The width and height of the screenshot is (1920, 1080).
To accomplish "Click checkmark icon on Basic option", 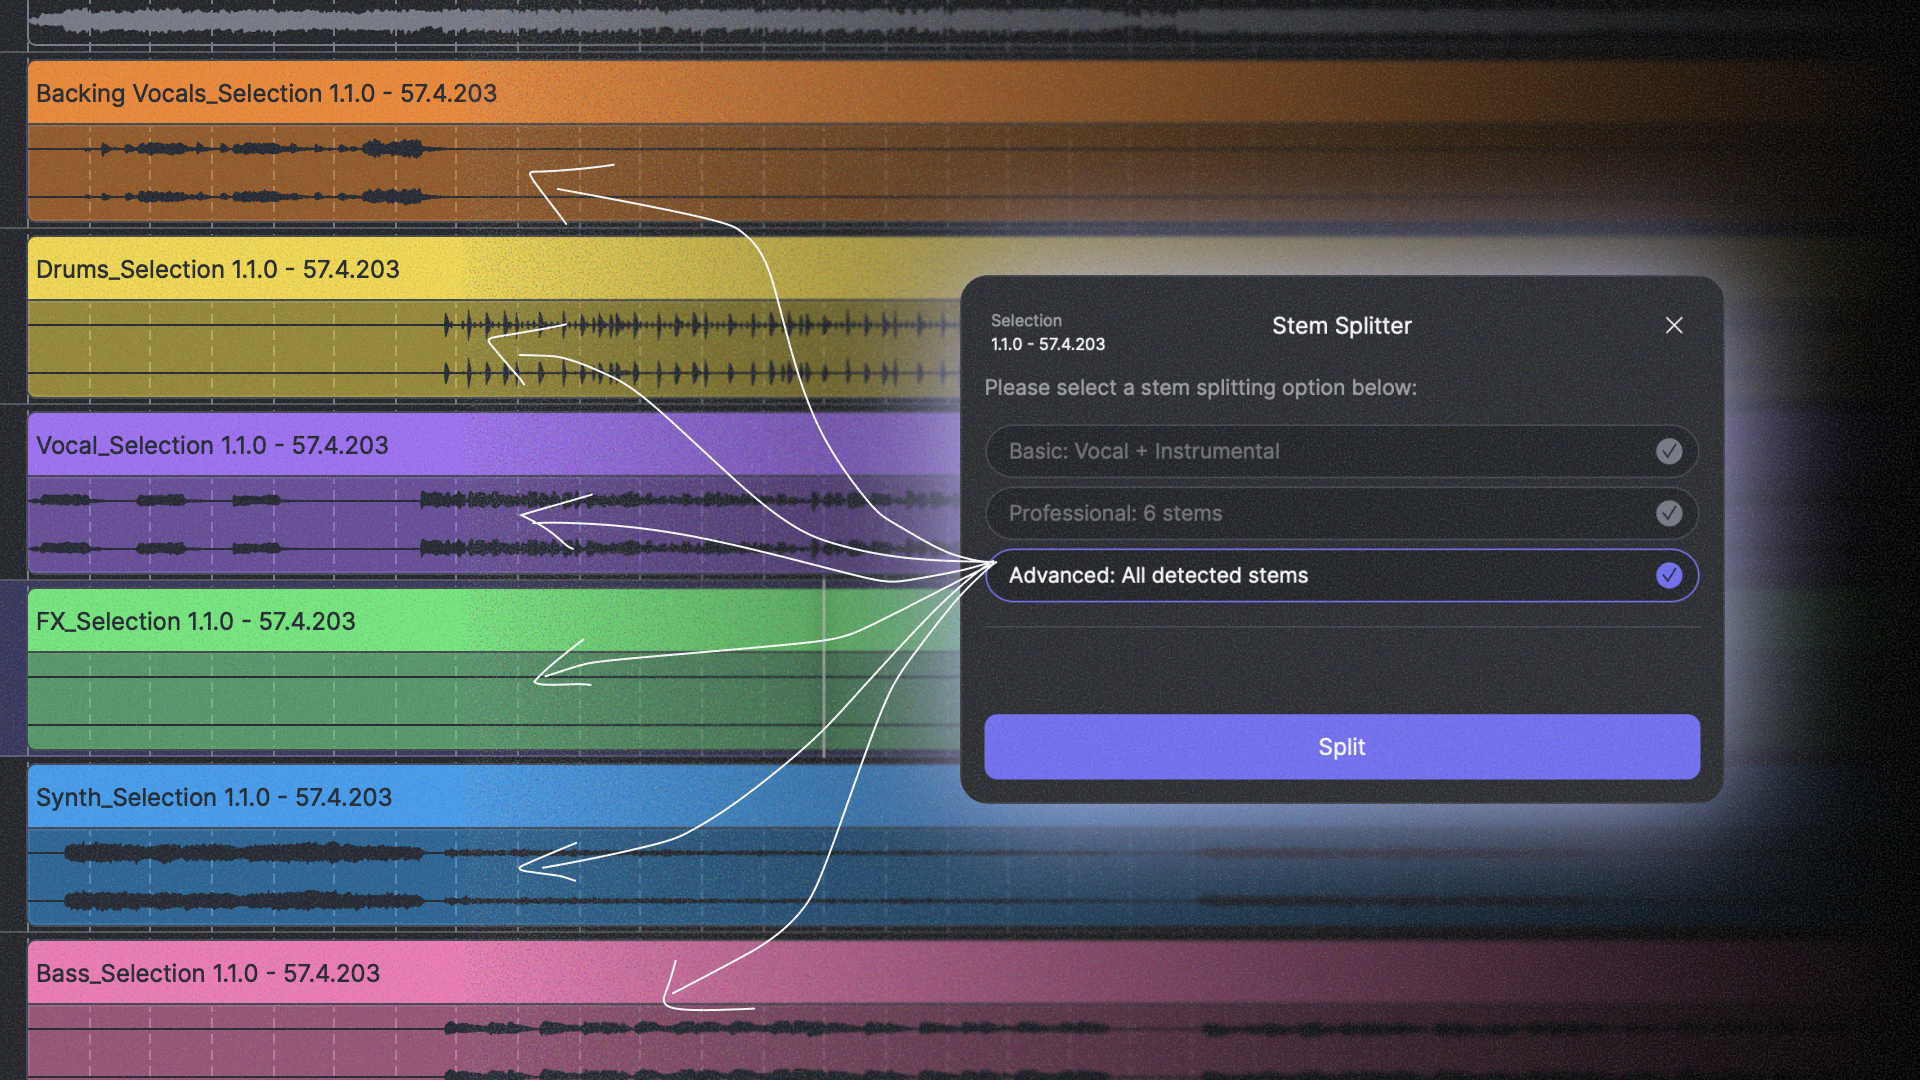I will (x=1668, y=451).
